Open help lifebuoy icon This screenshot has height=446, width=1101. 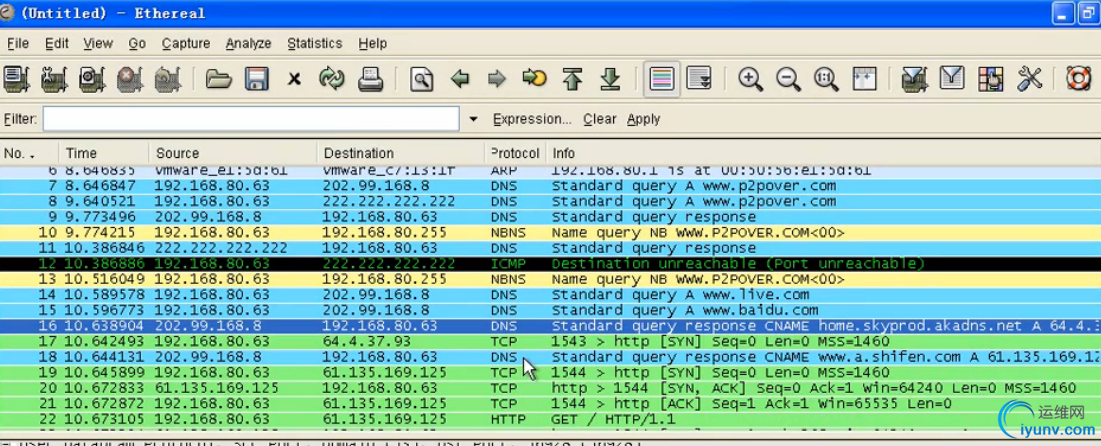[1079, 79]
